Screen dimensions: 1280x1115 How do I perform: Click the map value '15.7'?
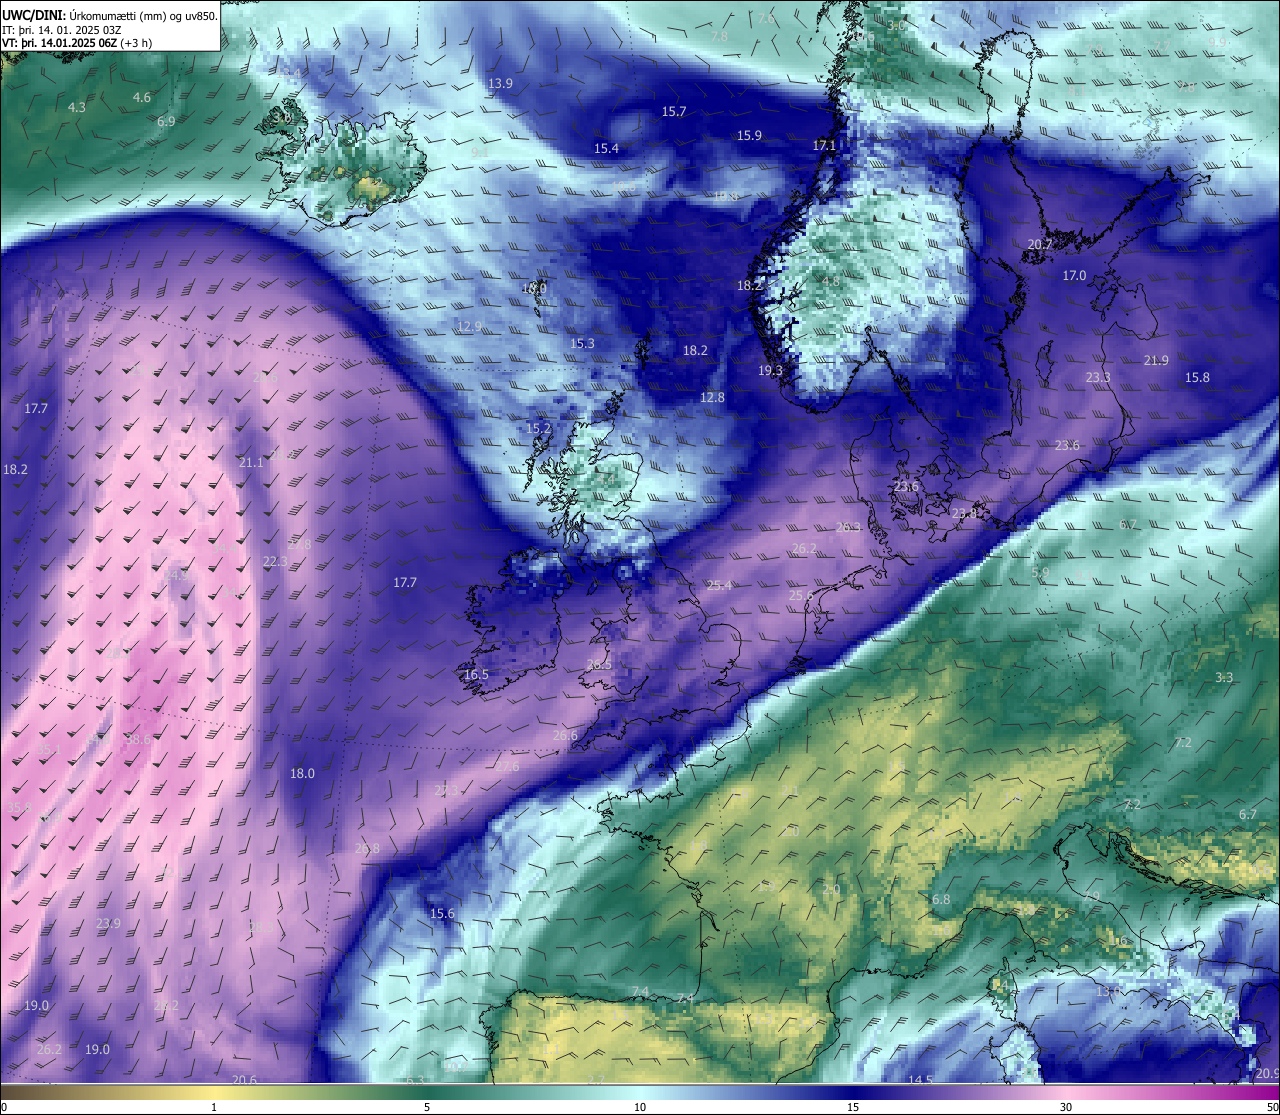click(x=674, y=111)
